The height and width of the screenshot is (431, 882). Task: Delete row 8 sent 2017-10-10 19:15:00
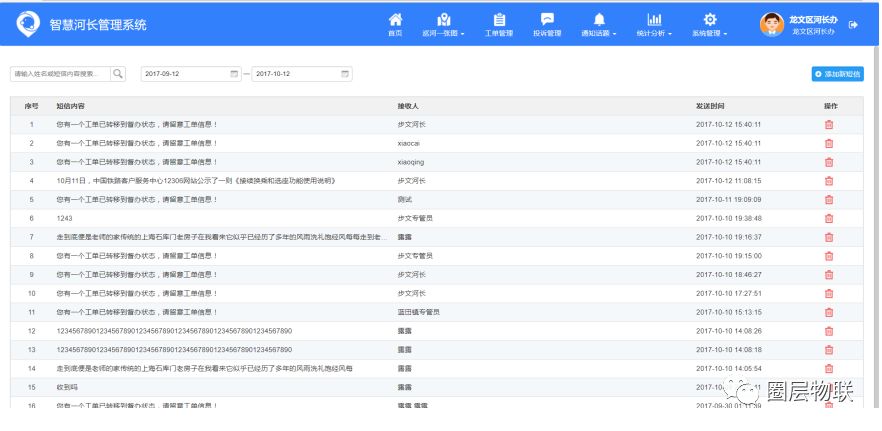(829, 256)
